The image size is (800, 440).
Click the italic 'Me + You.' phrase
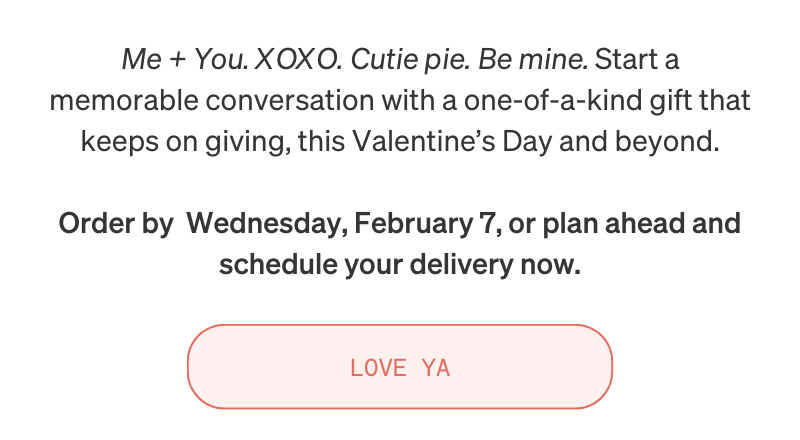click(x=185, y=59)
